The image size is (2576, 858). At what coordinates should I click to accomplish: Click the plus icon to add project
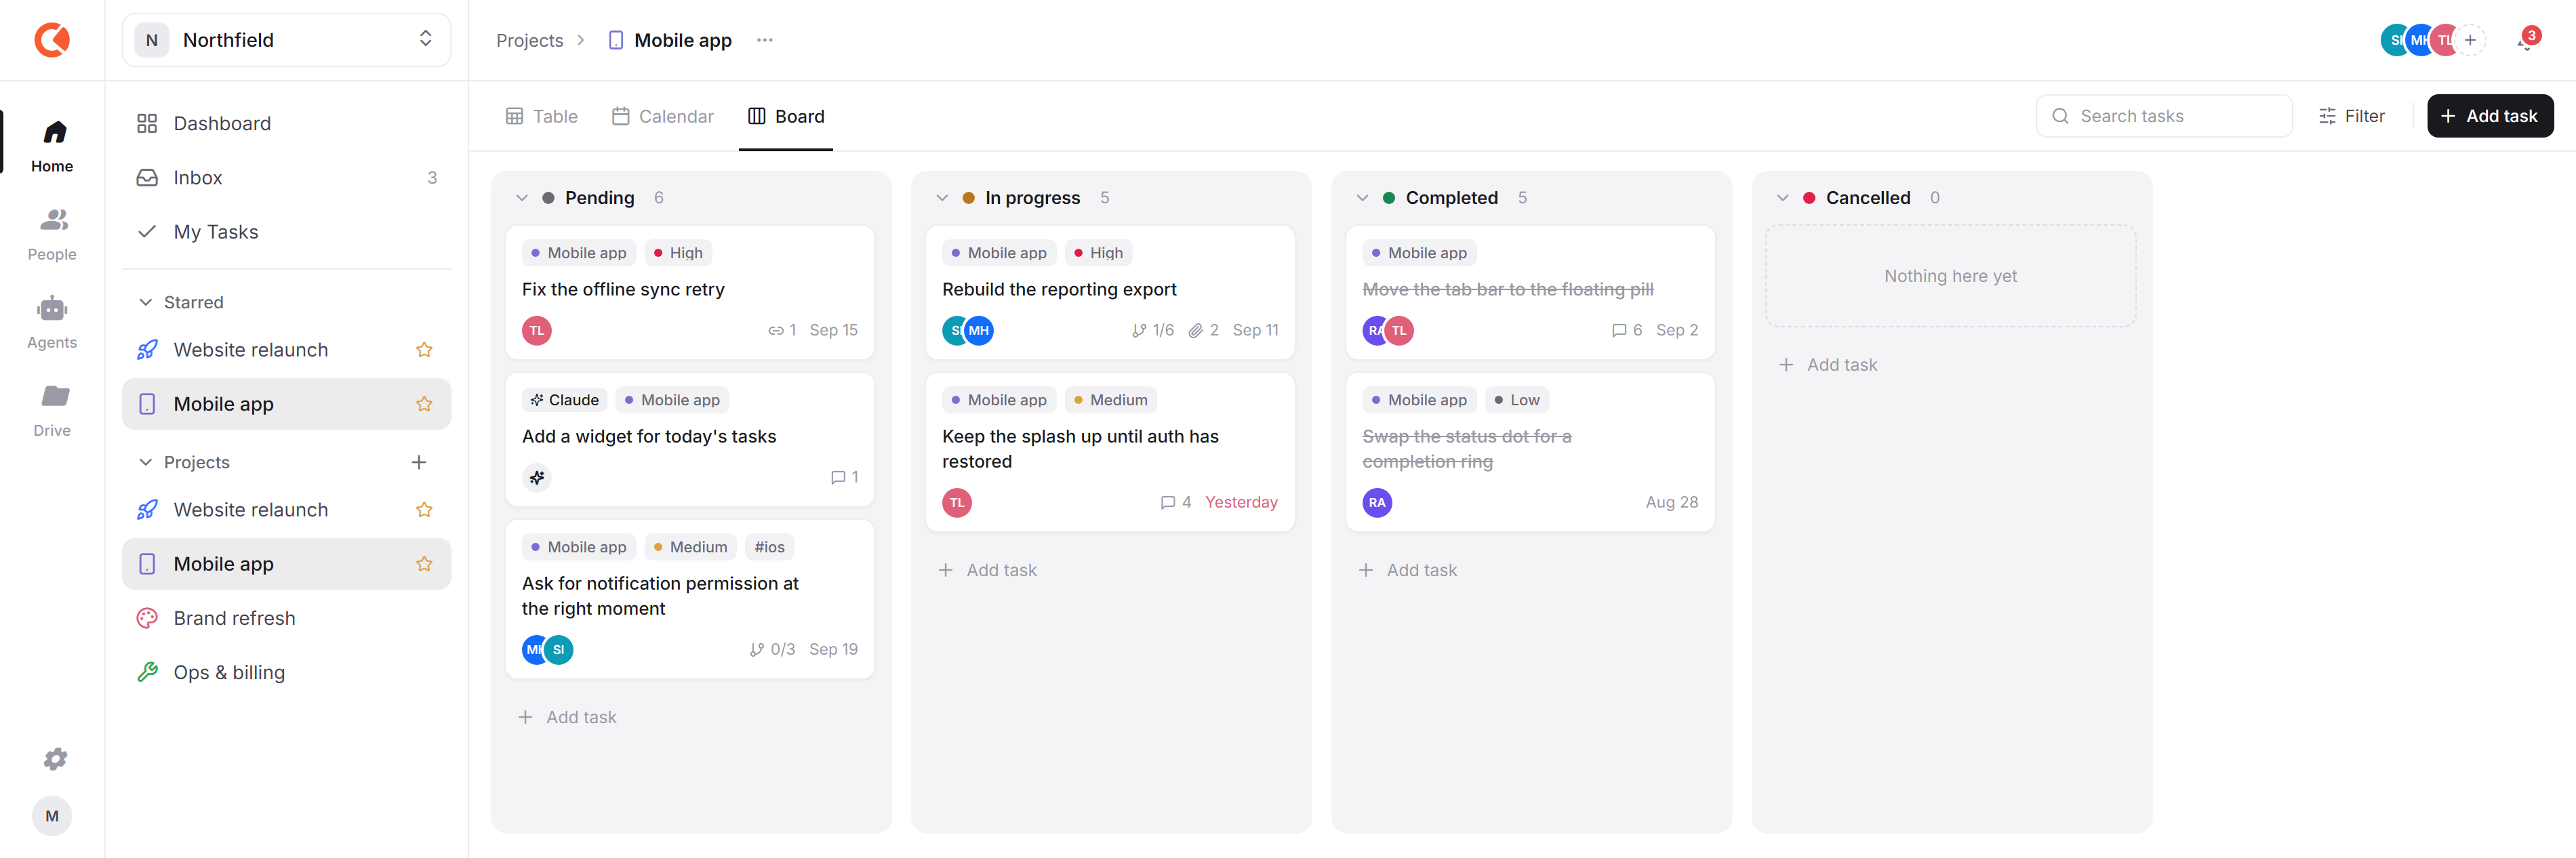click(419, 462)
